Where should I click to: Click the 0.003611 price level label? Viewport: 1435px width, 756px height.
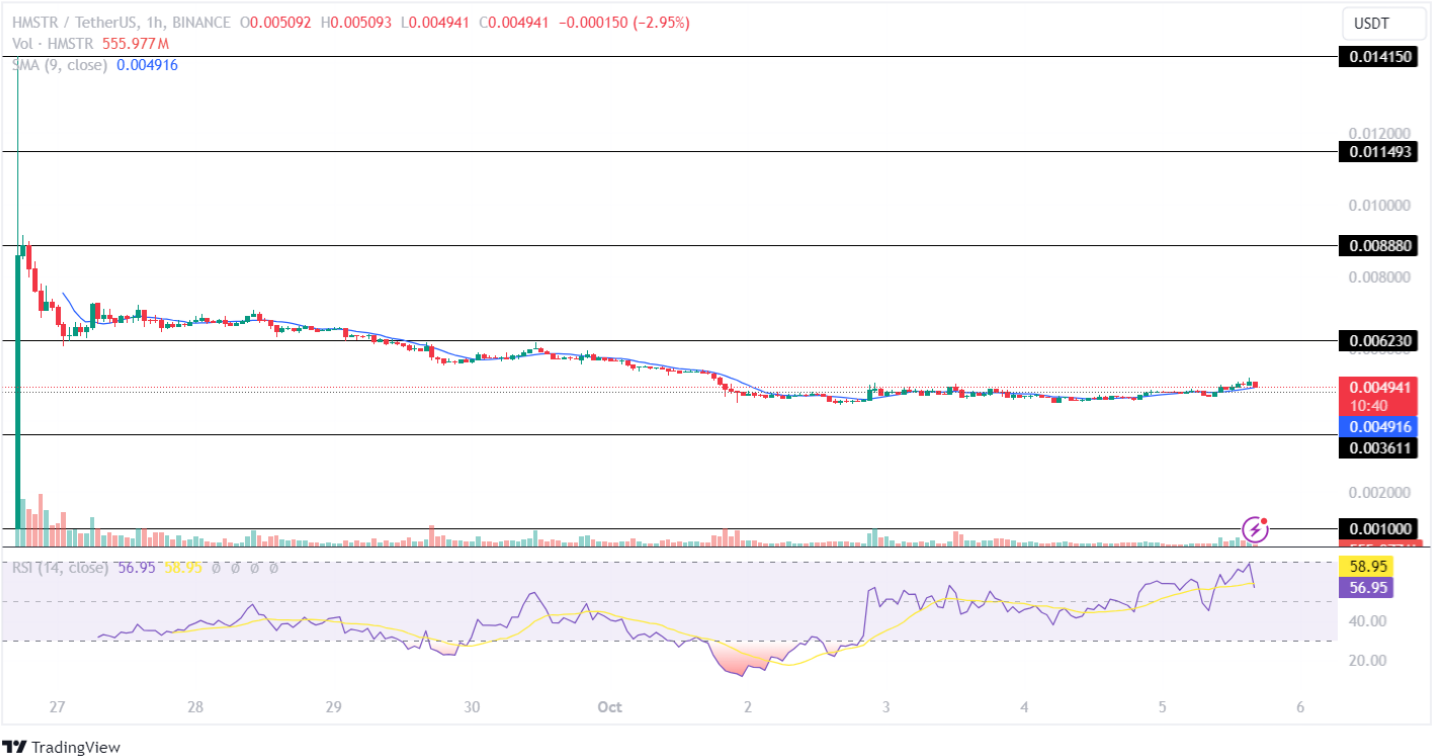pos(1379,448)
